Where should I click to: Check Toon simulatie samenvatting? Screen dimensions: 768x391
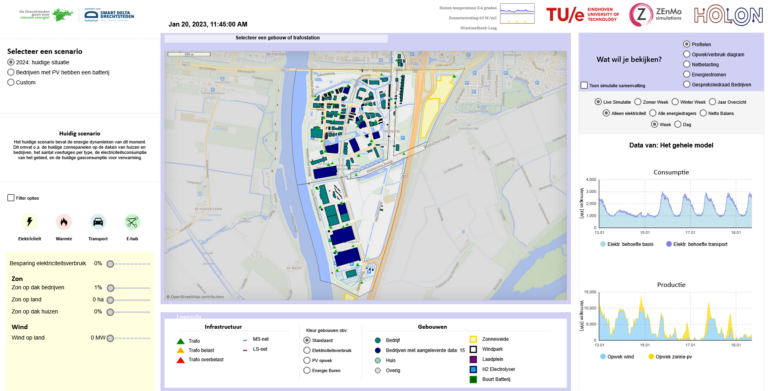tap(584, 85)
